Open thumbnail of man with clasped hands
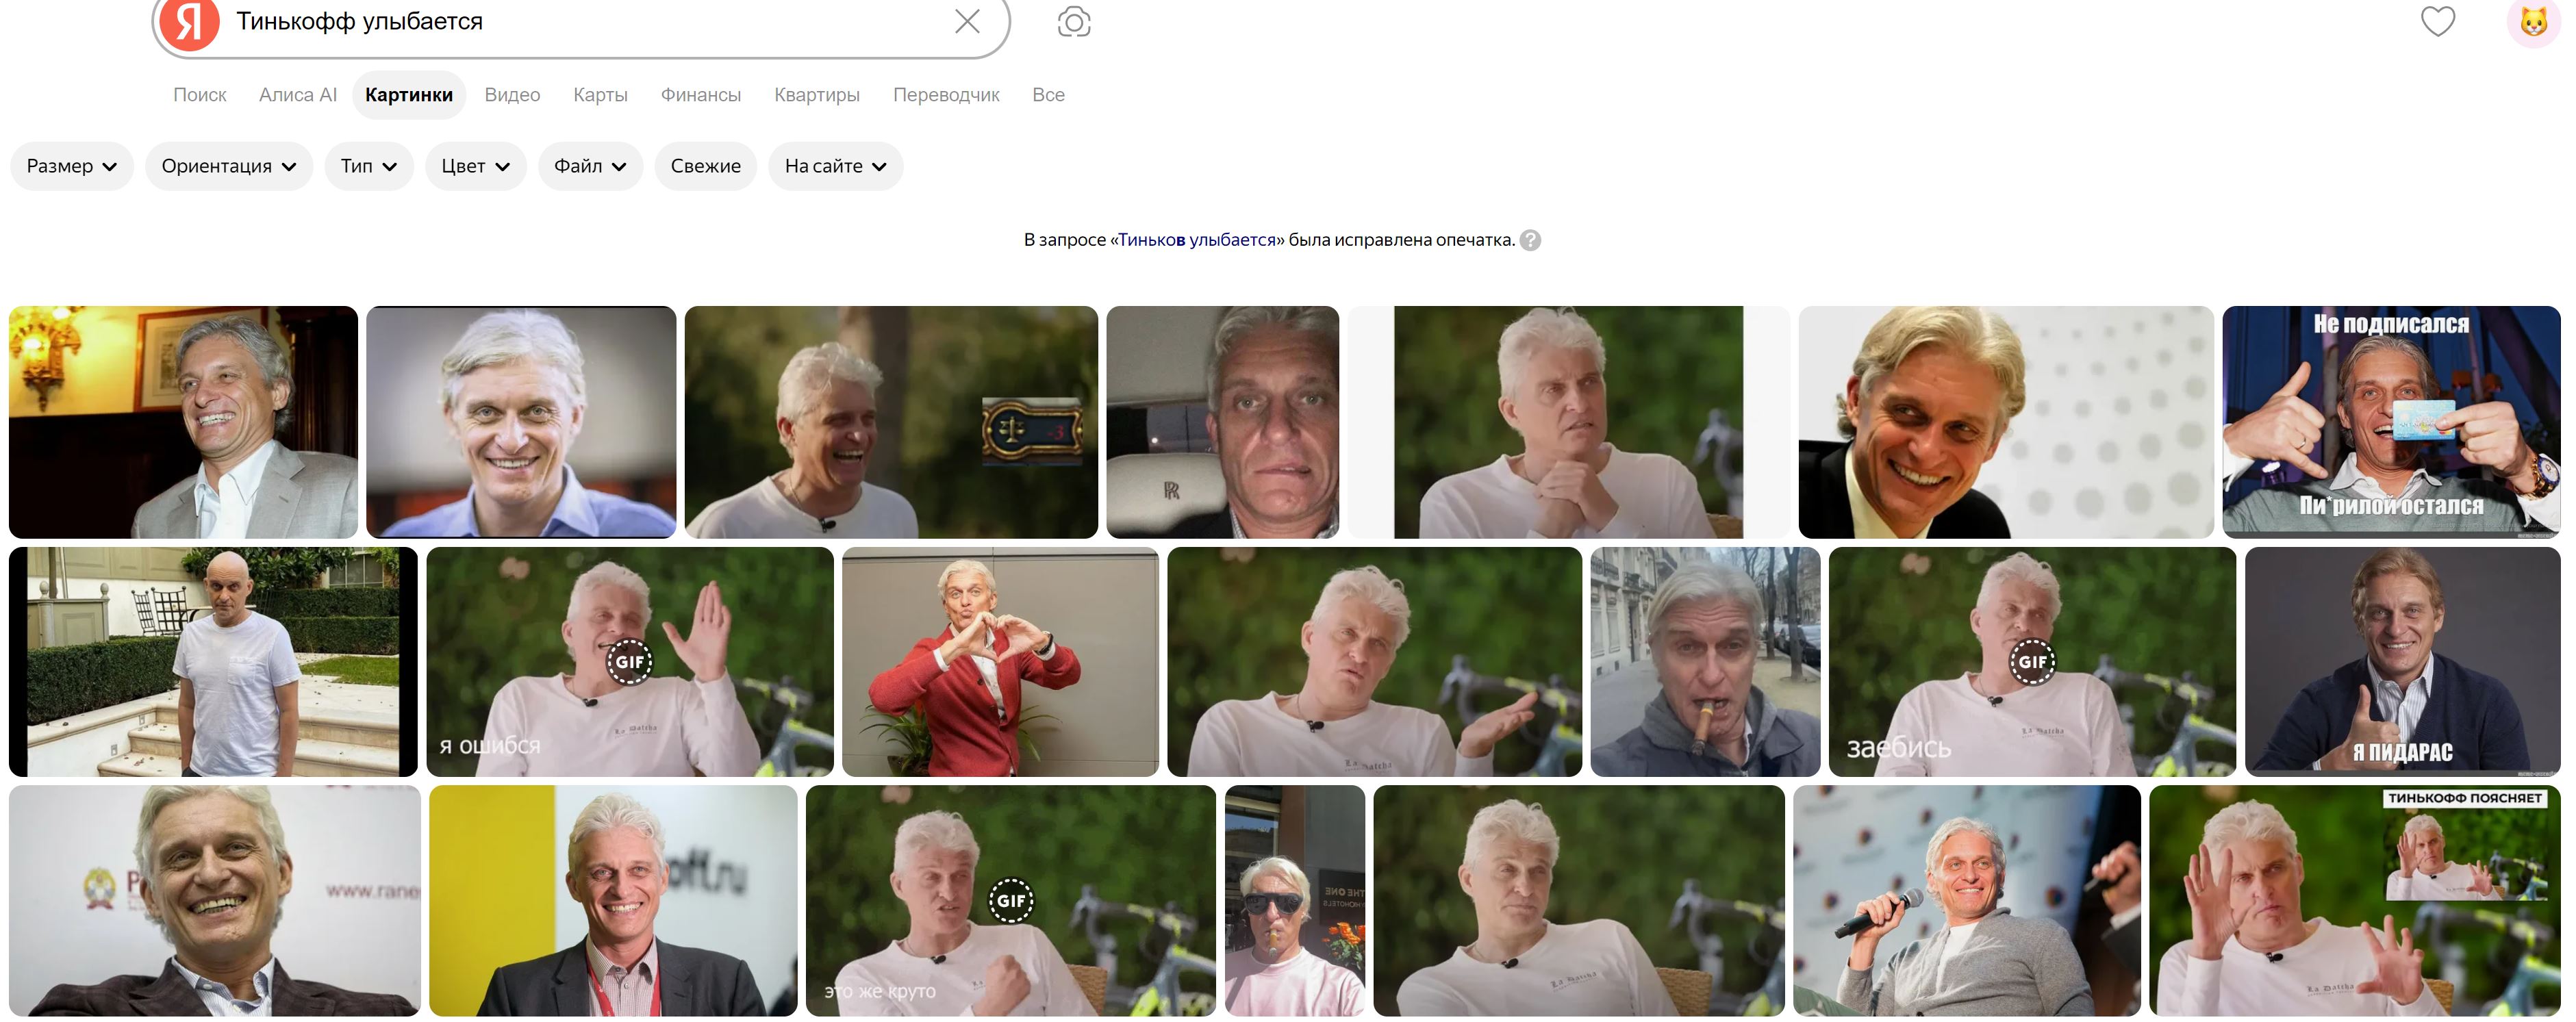The image size is (2576, 1022). click(x=1568, y=422)
